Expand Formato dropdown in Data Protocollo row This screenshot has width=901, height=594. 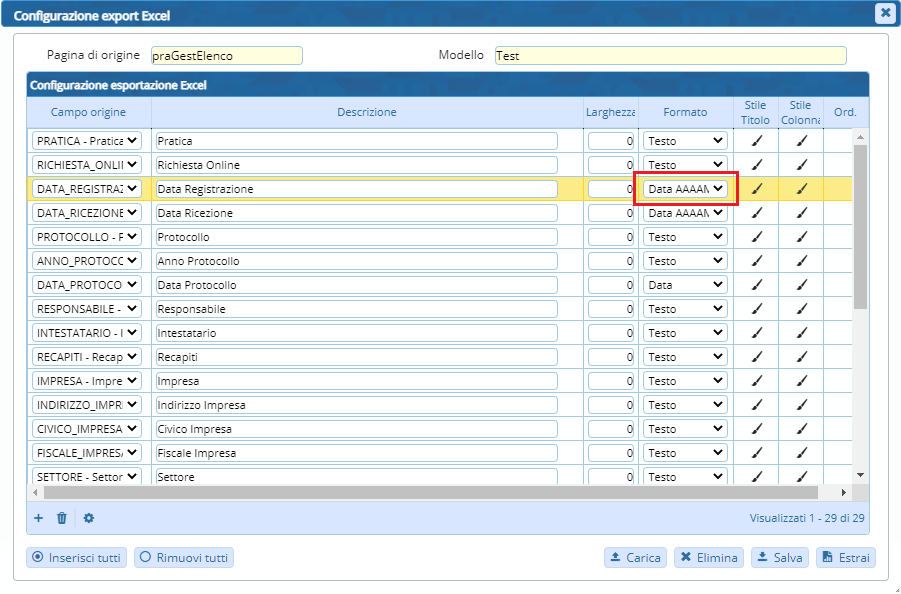tap(685, 285)
